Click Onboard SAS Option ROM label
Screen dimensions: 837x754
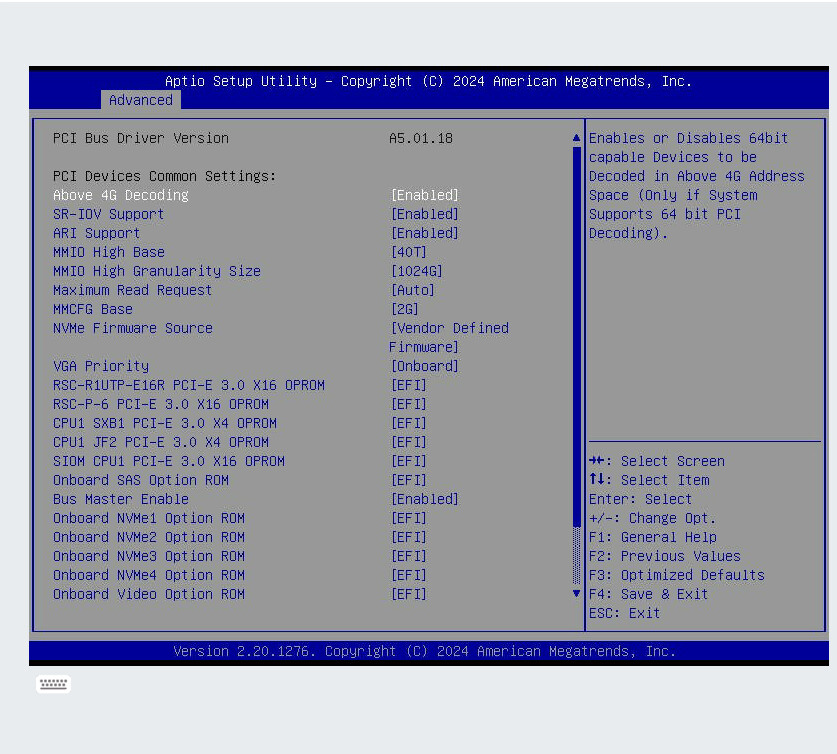click(141, 480)
